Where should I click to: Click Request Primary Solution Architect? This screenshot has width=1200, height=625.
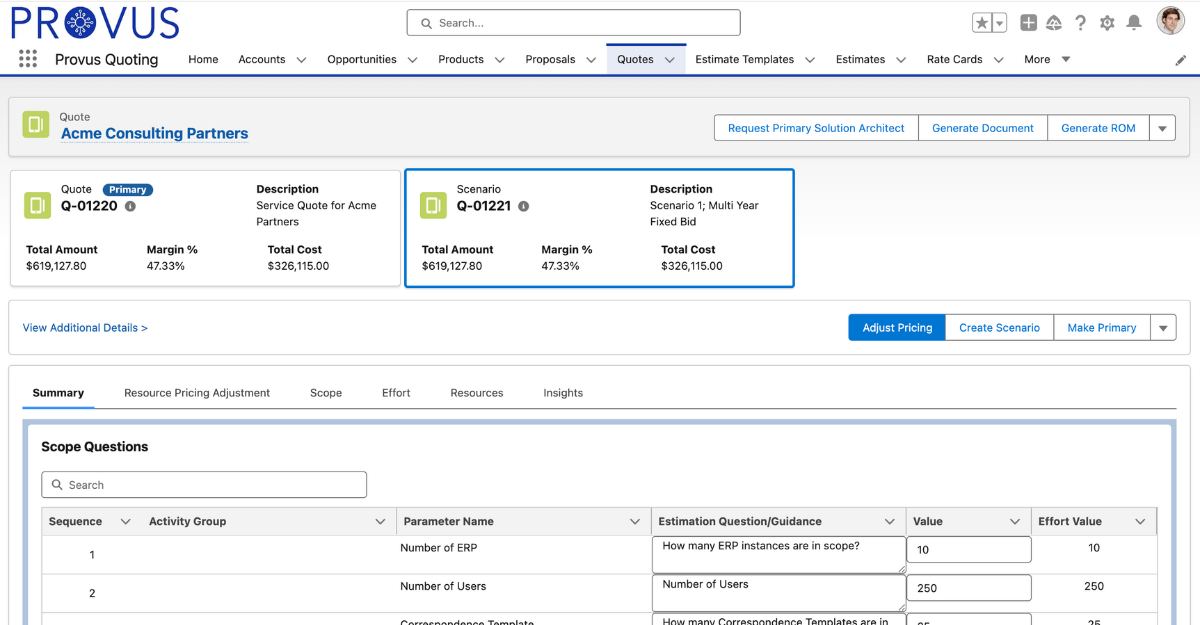click(x=816, y=128)
